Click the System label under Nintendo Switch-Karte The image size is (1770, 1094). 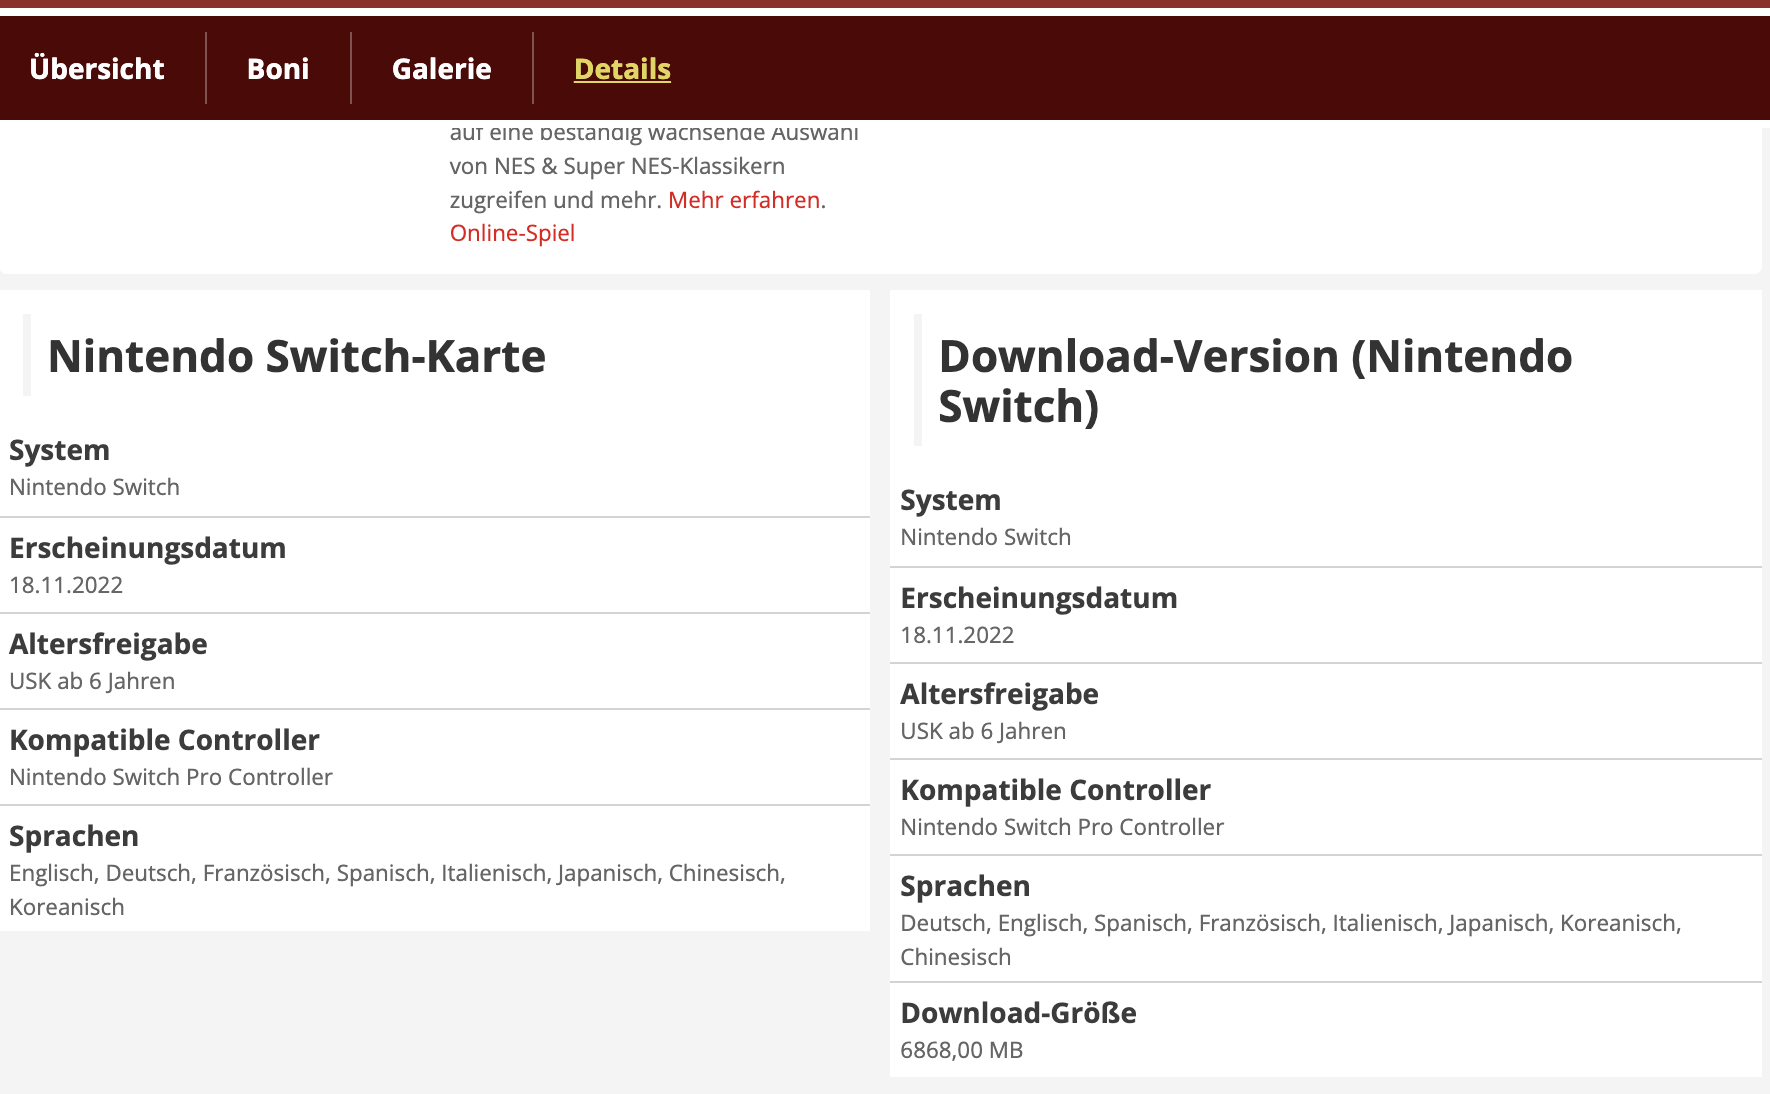pos(59,450)
